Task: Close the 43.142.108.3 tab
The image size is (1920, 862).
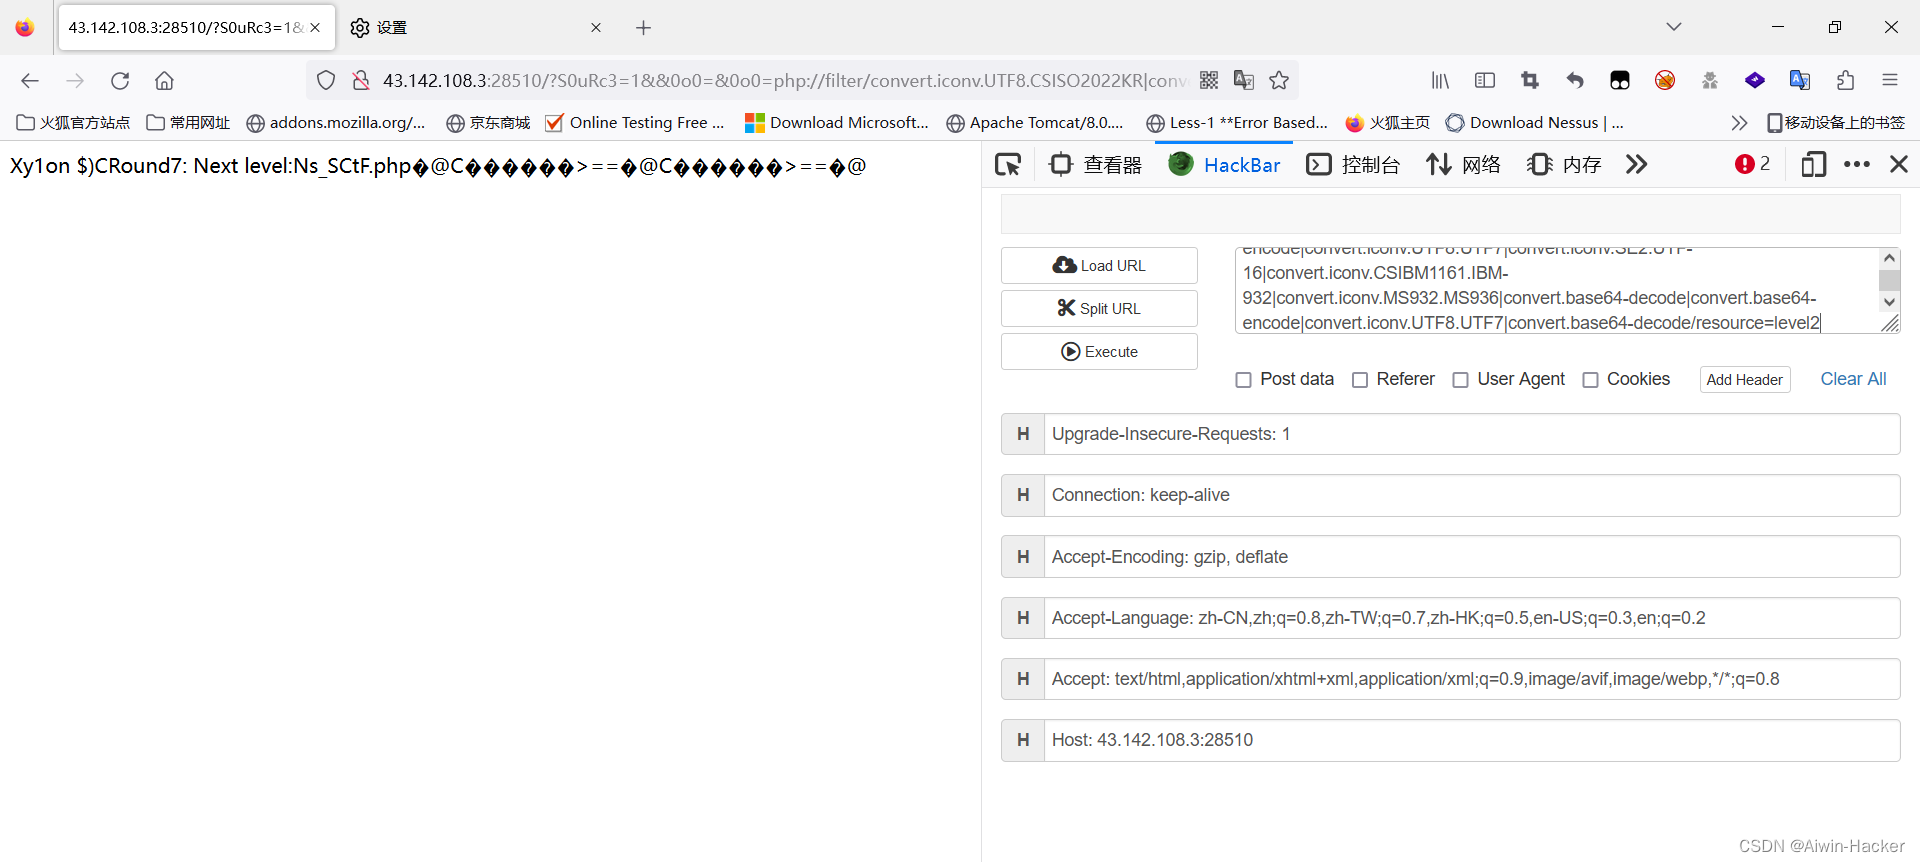Action: pos(315,28)
